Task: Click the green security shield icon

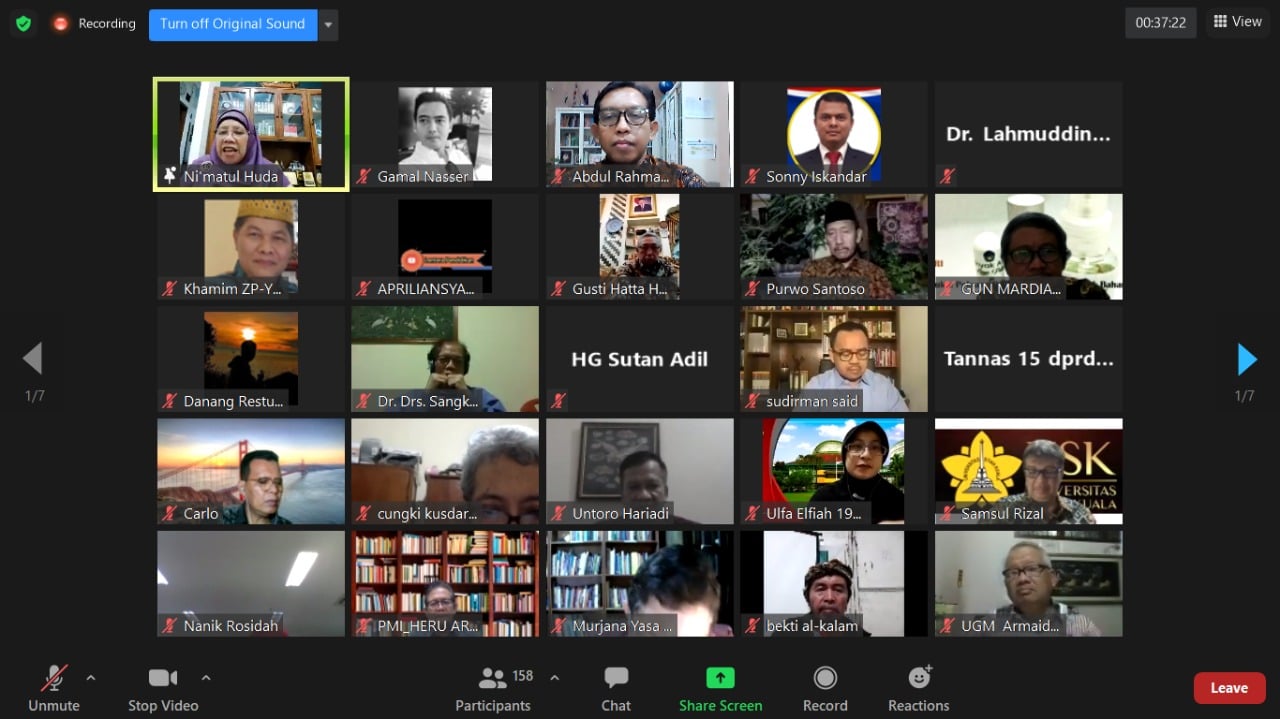Action: (22, 22)
